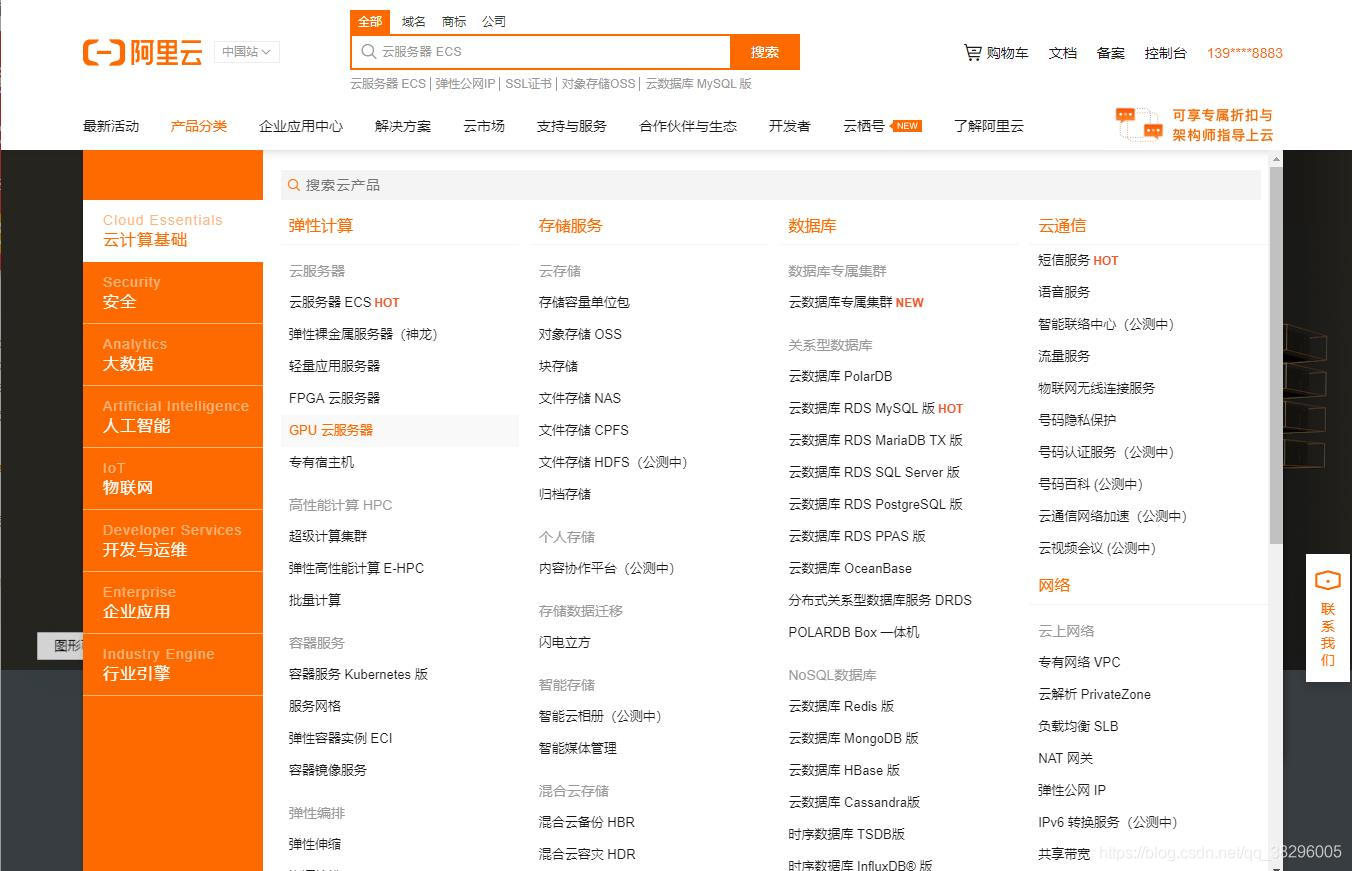Image resolution: width=1352 pixels, height=871 pixels.
Task: Click the account number 139****8883
Action: (1245, 53)
